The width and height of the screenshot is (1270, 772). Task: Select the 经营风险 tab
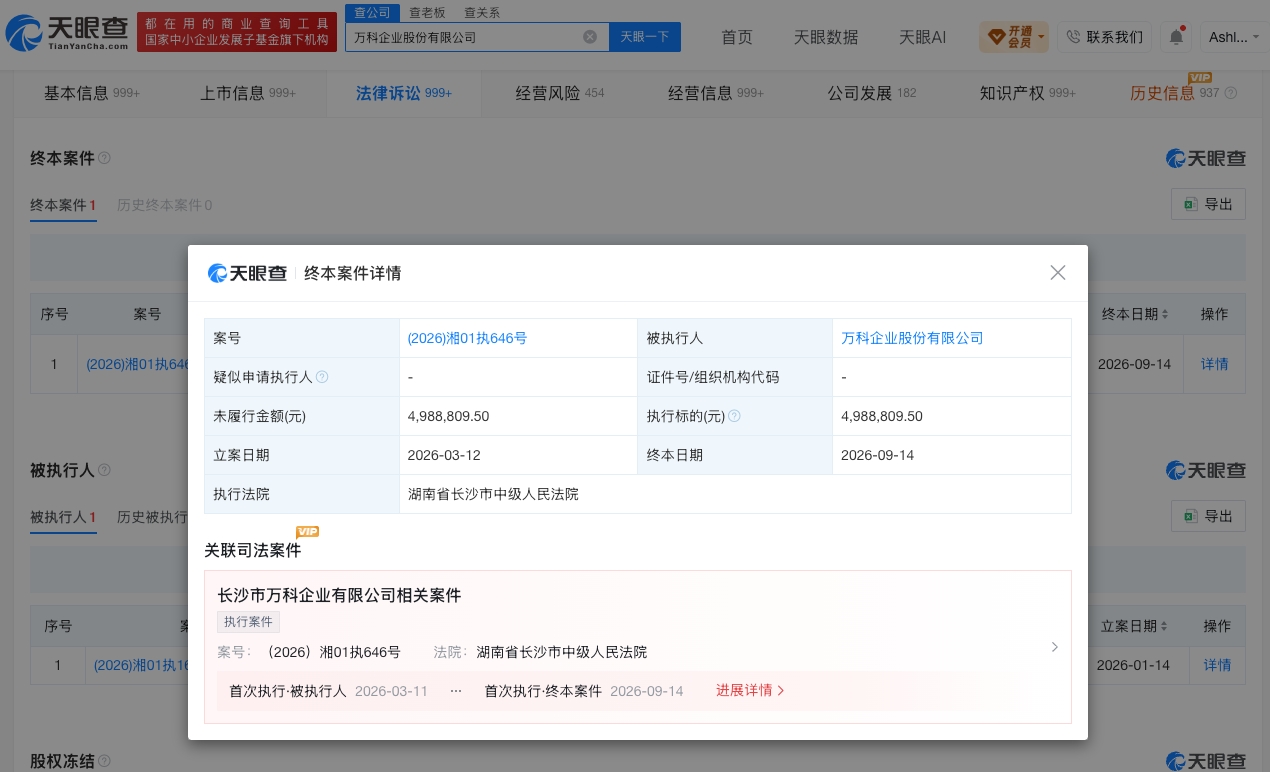560,93
